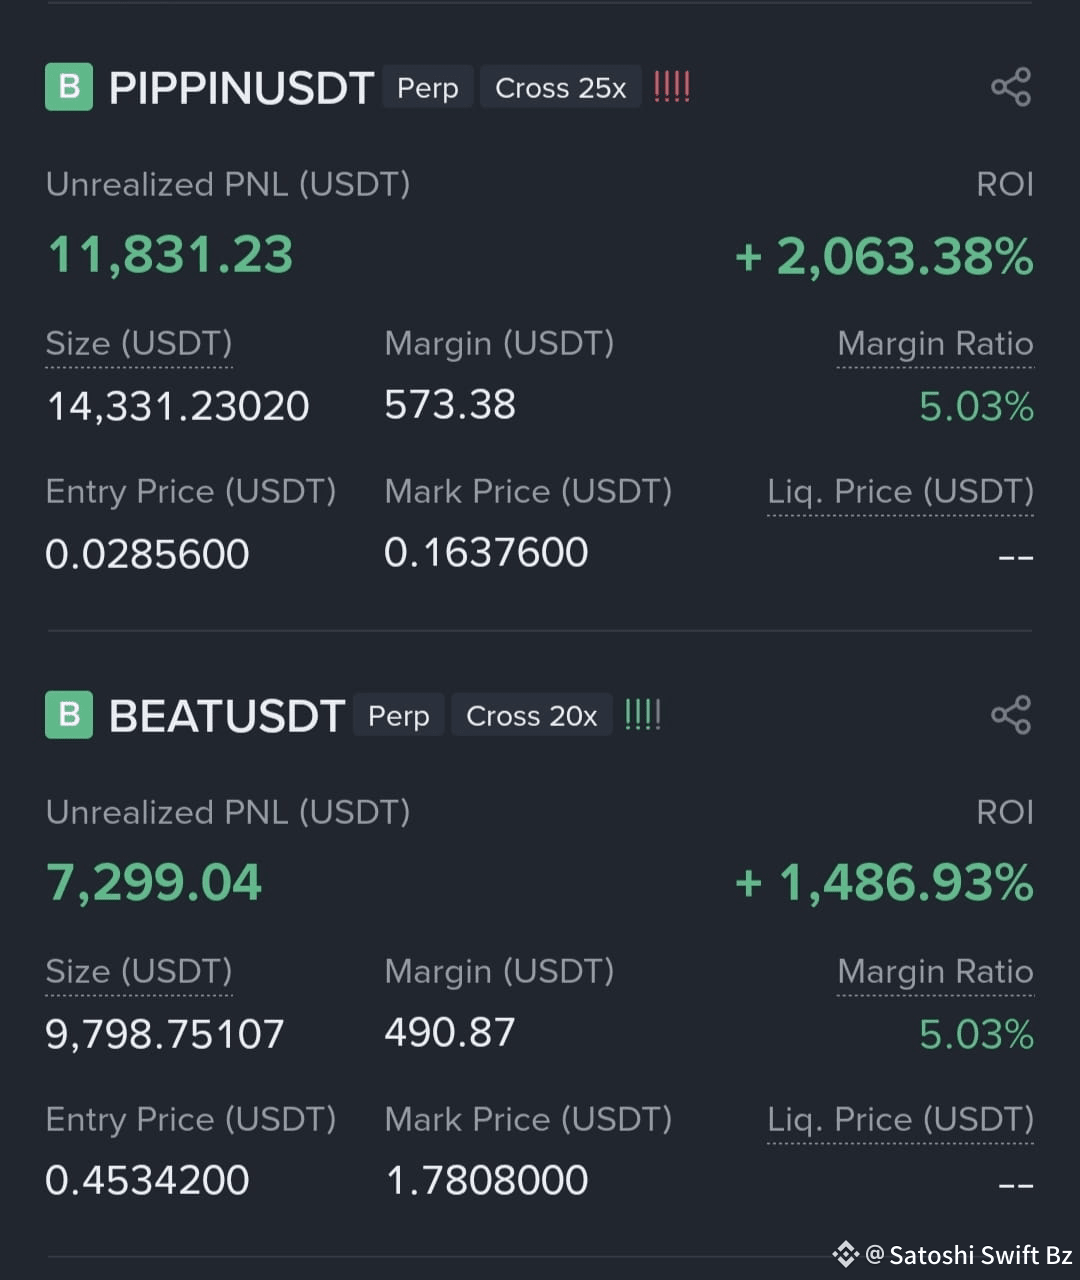Tap the BEATUSDT ROI +1,486.93% value
1080x1280 pixels.
[885, 883]
